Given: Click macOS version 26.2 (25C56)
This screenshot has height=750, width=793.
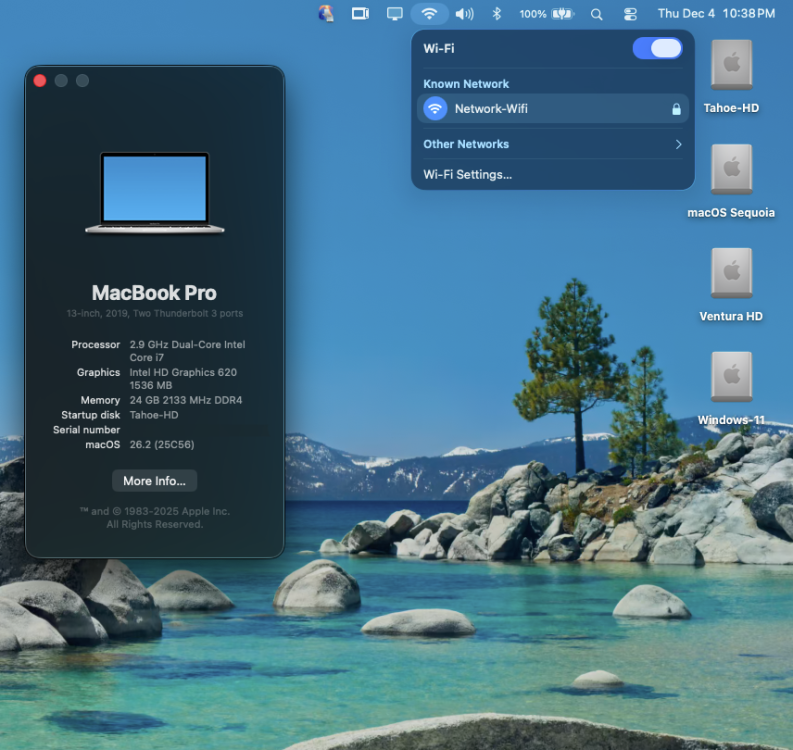Looking at the screenshot, I should [x=162, y=445].
